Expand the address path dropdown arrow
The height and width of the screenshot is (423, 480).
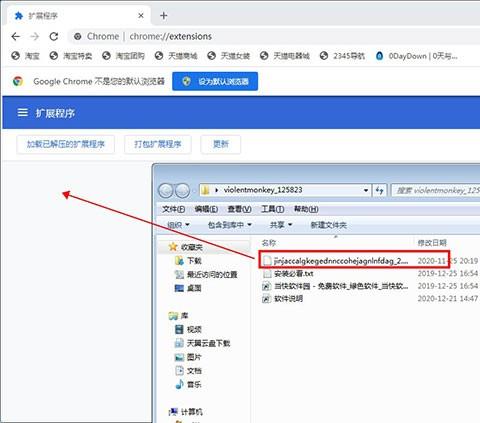366,190
